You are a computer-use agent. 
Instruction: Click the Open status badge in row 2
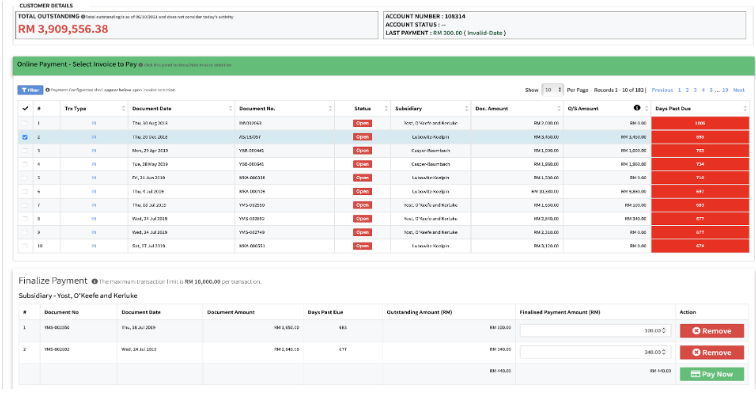coord(362,137)
